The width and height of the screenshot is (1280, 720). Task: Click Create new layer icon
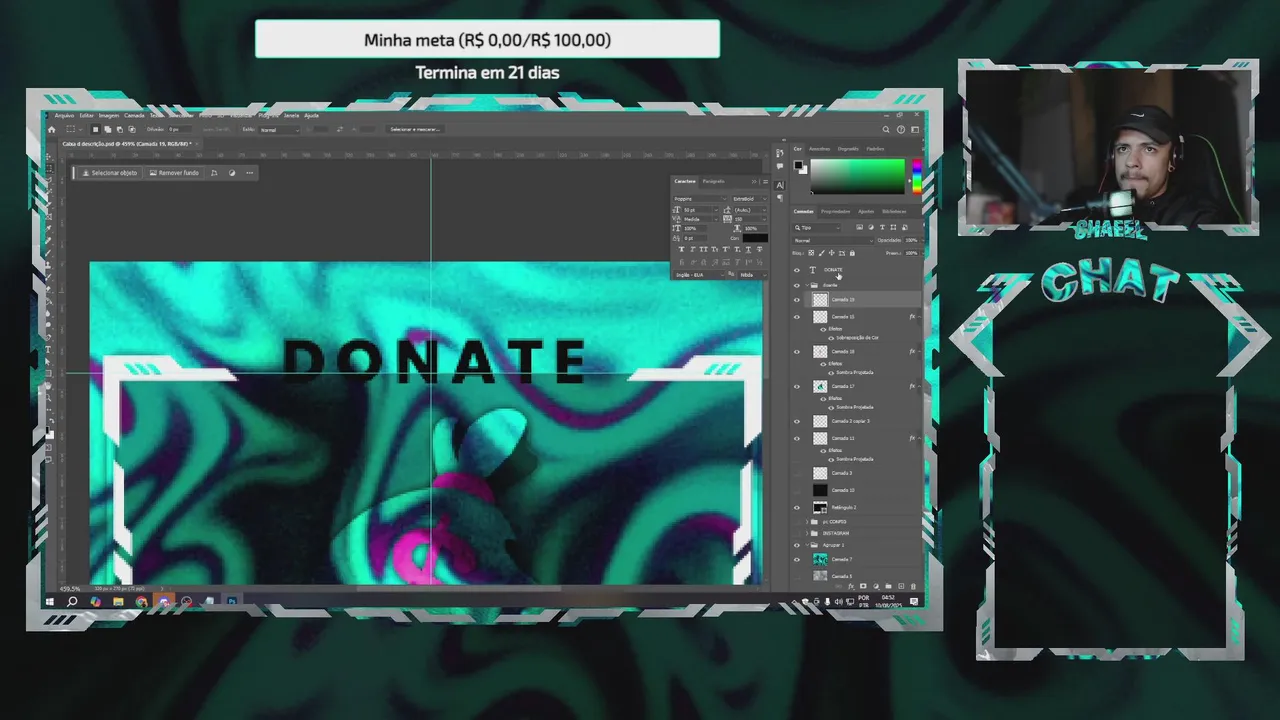tap(901, 586)
